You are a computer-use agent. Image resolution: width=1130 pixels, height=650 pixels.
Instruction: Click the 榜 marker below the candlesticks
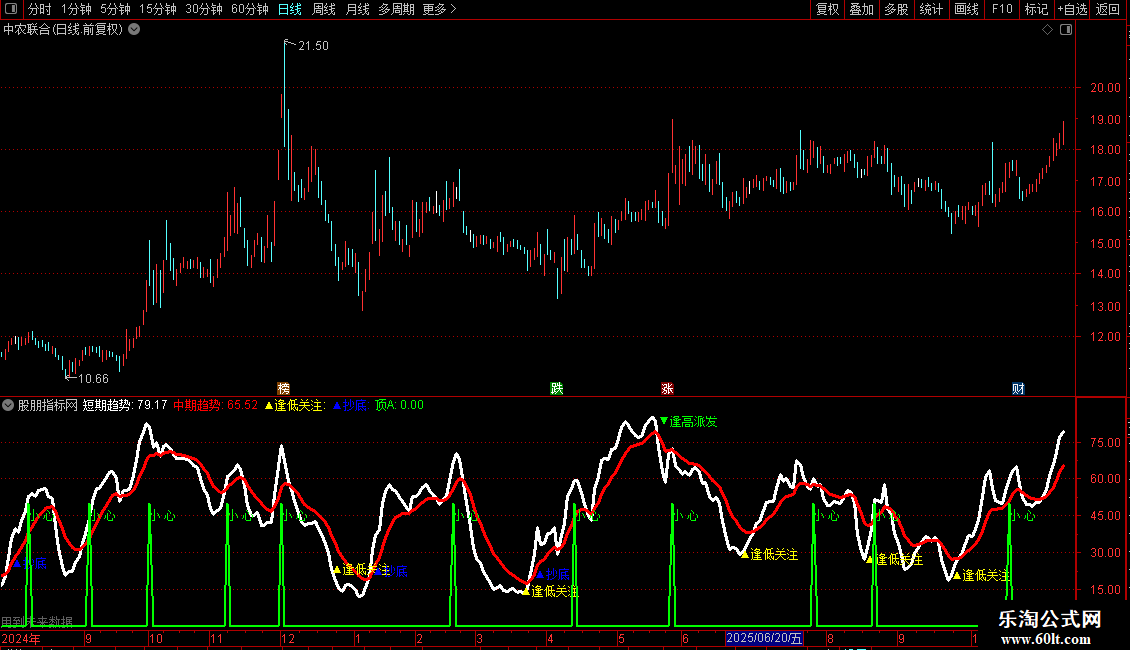(x=283, y=388)
